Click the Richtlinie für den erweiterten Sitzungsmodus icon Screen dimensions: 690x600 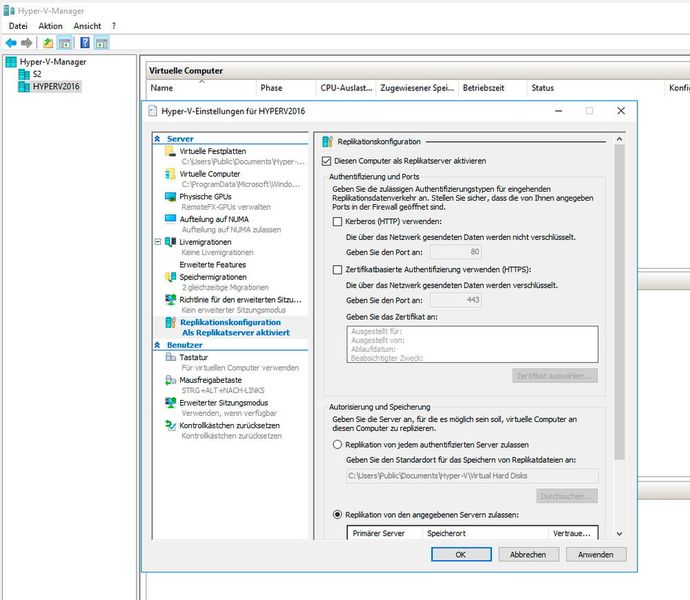(170, 300)
